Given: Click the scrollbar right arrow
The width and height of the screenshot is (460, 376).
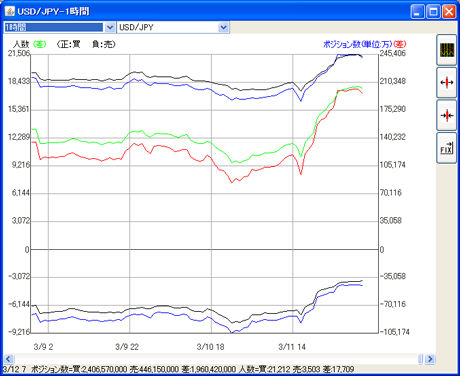Looking at the screenshot, I should coord(430,359).
